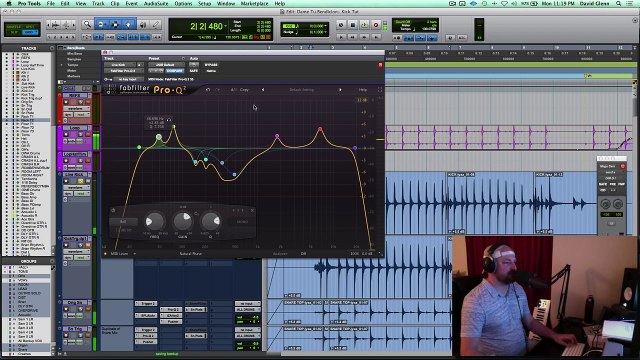Click the Rewind transport button
Viewport: 640px width, 360px height.
pyautogui.click(x=353, y=37)
